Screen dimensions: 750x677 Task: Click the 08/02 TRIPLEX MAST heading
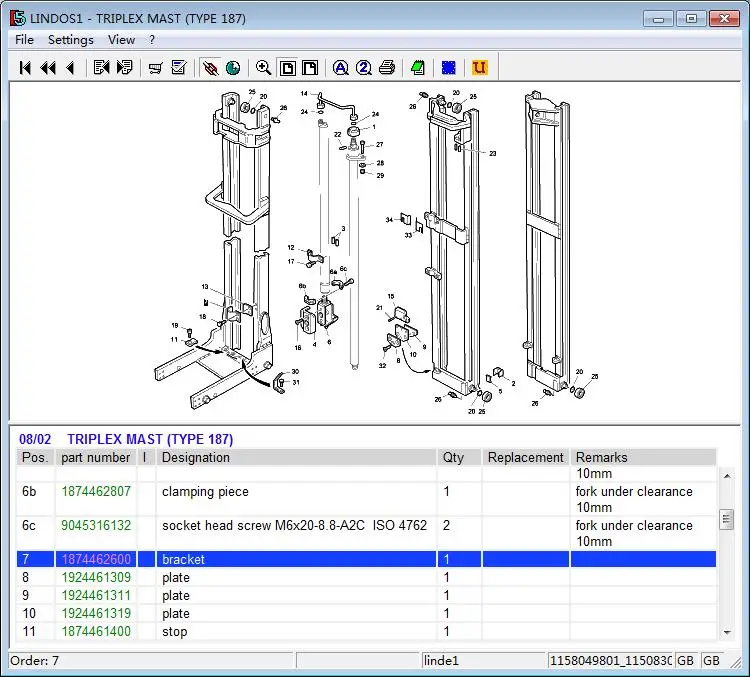(126, 439)
